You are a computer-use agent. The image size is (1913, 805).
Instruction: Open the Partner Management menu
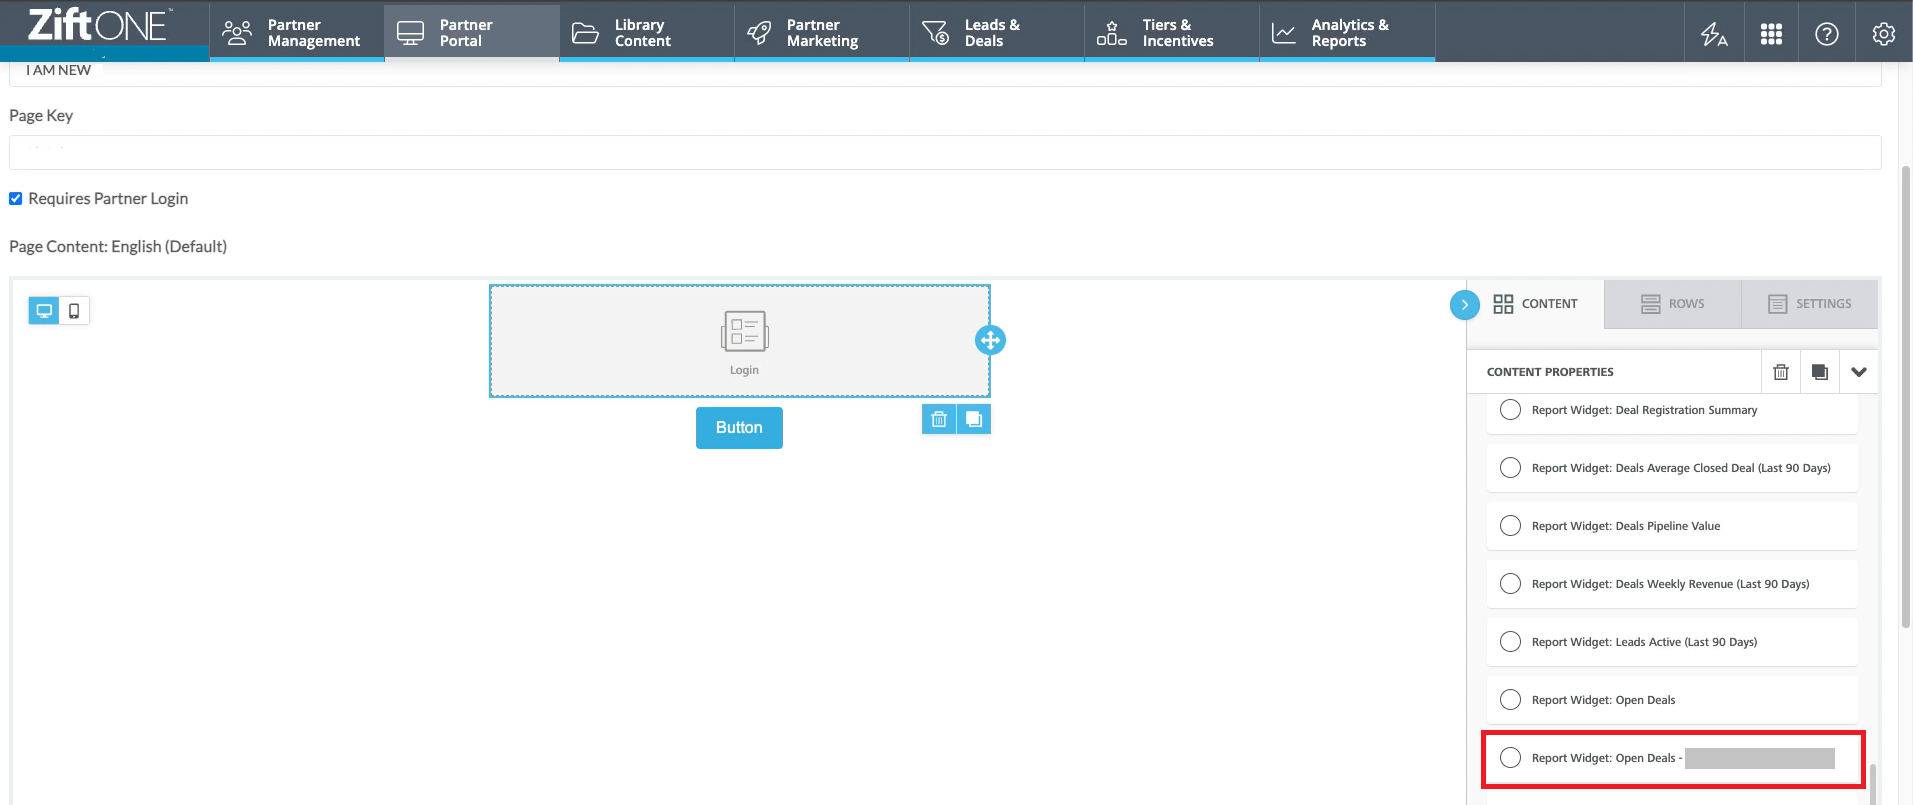pyautogui.click(x=297, y=32)
